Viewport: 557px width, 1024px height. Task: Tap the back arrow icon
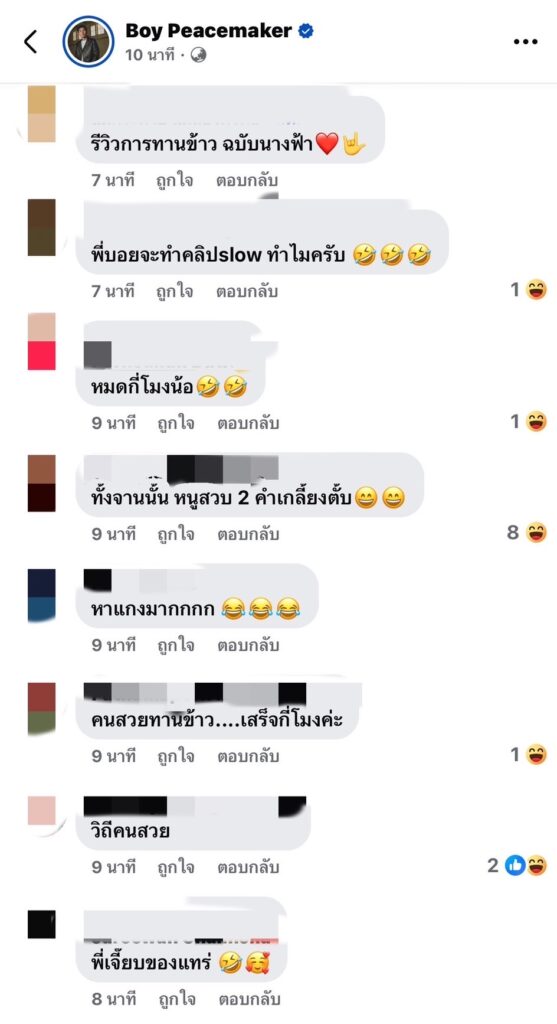[30, 41]
